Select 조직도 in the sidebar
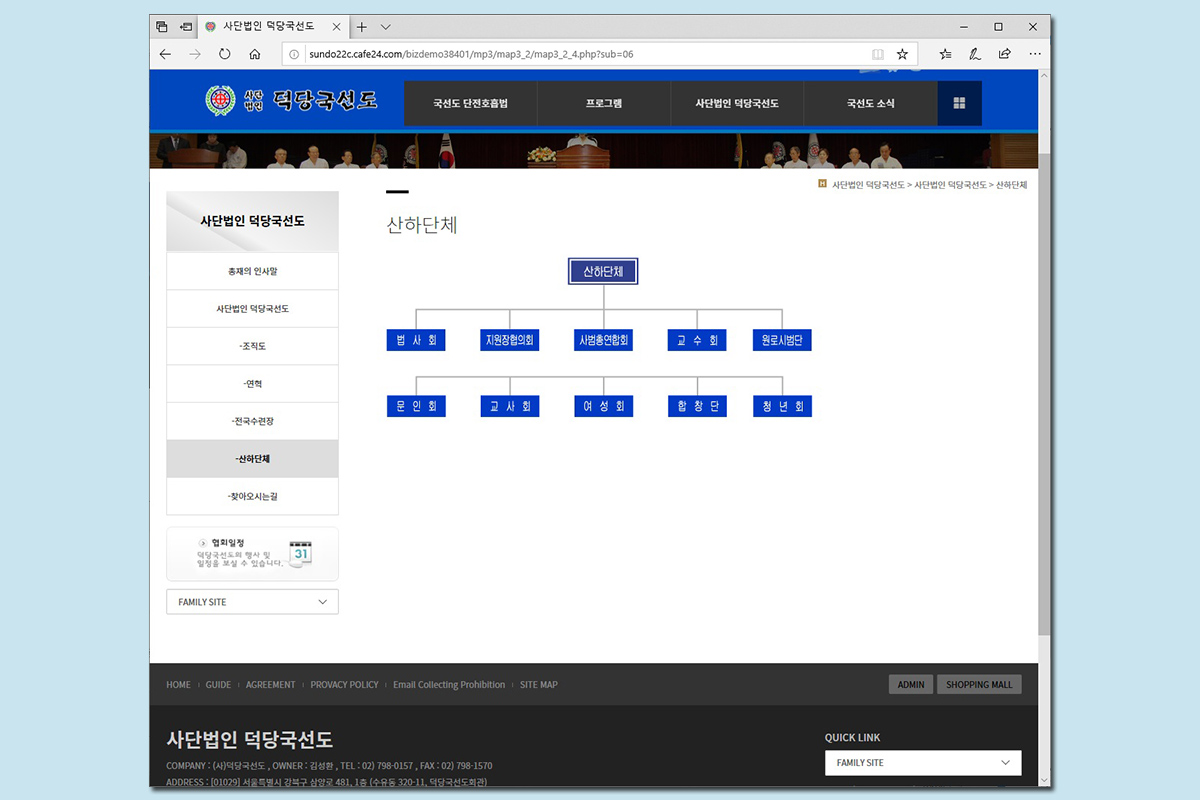 click(252, 346)
